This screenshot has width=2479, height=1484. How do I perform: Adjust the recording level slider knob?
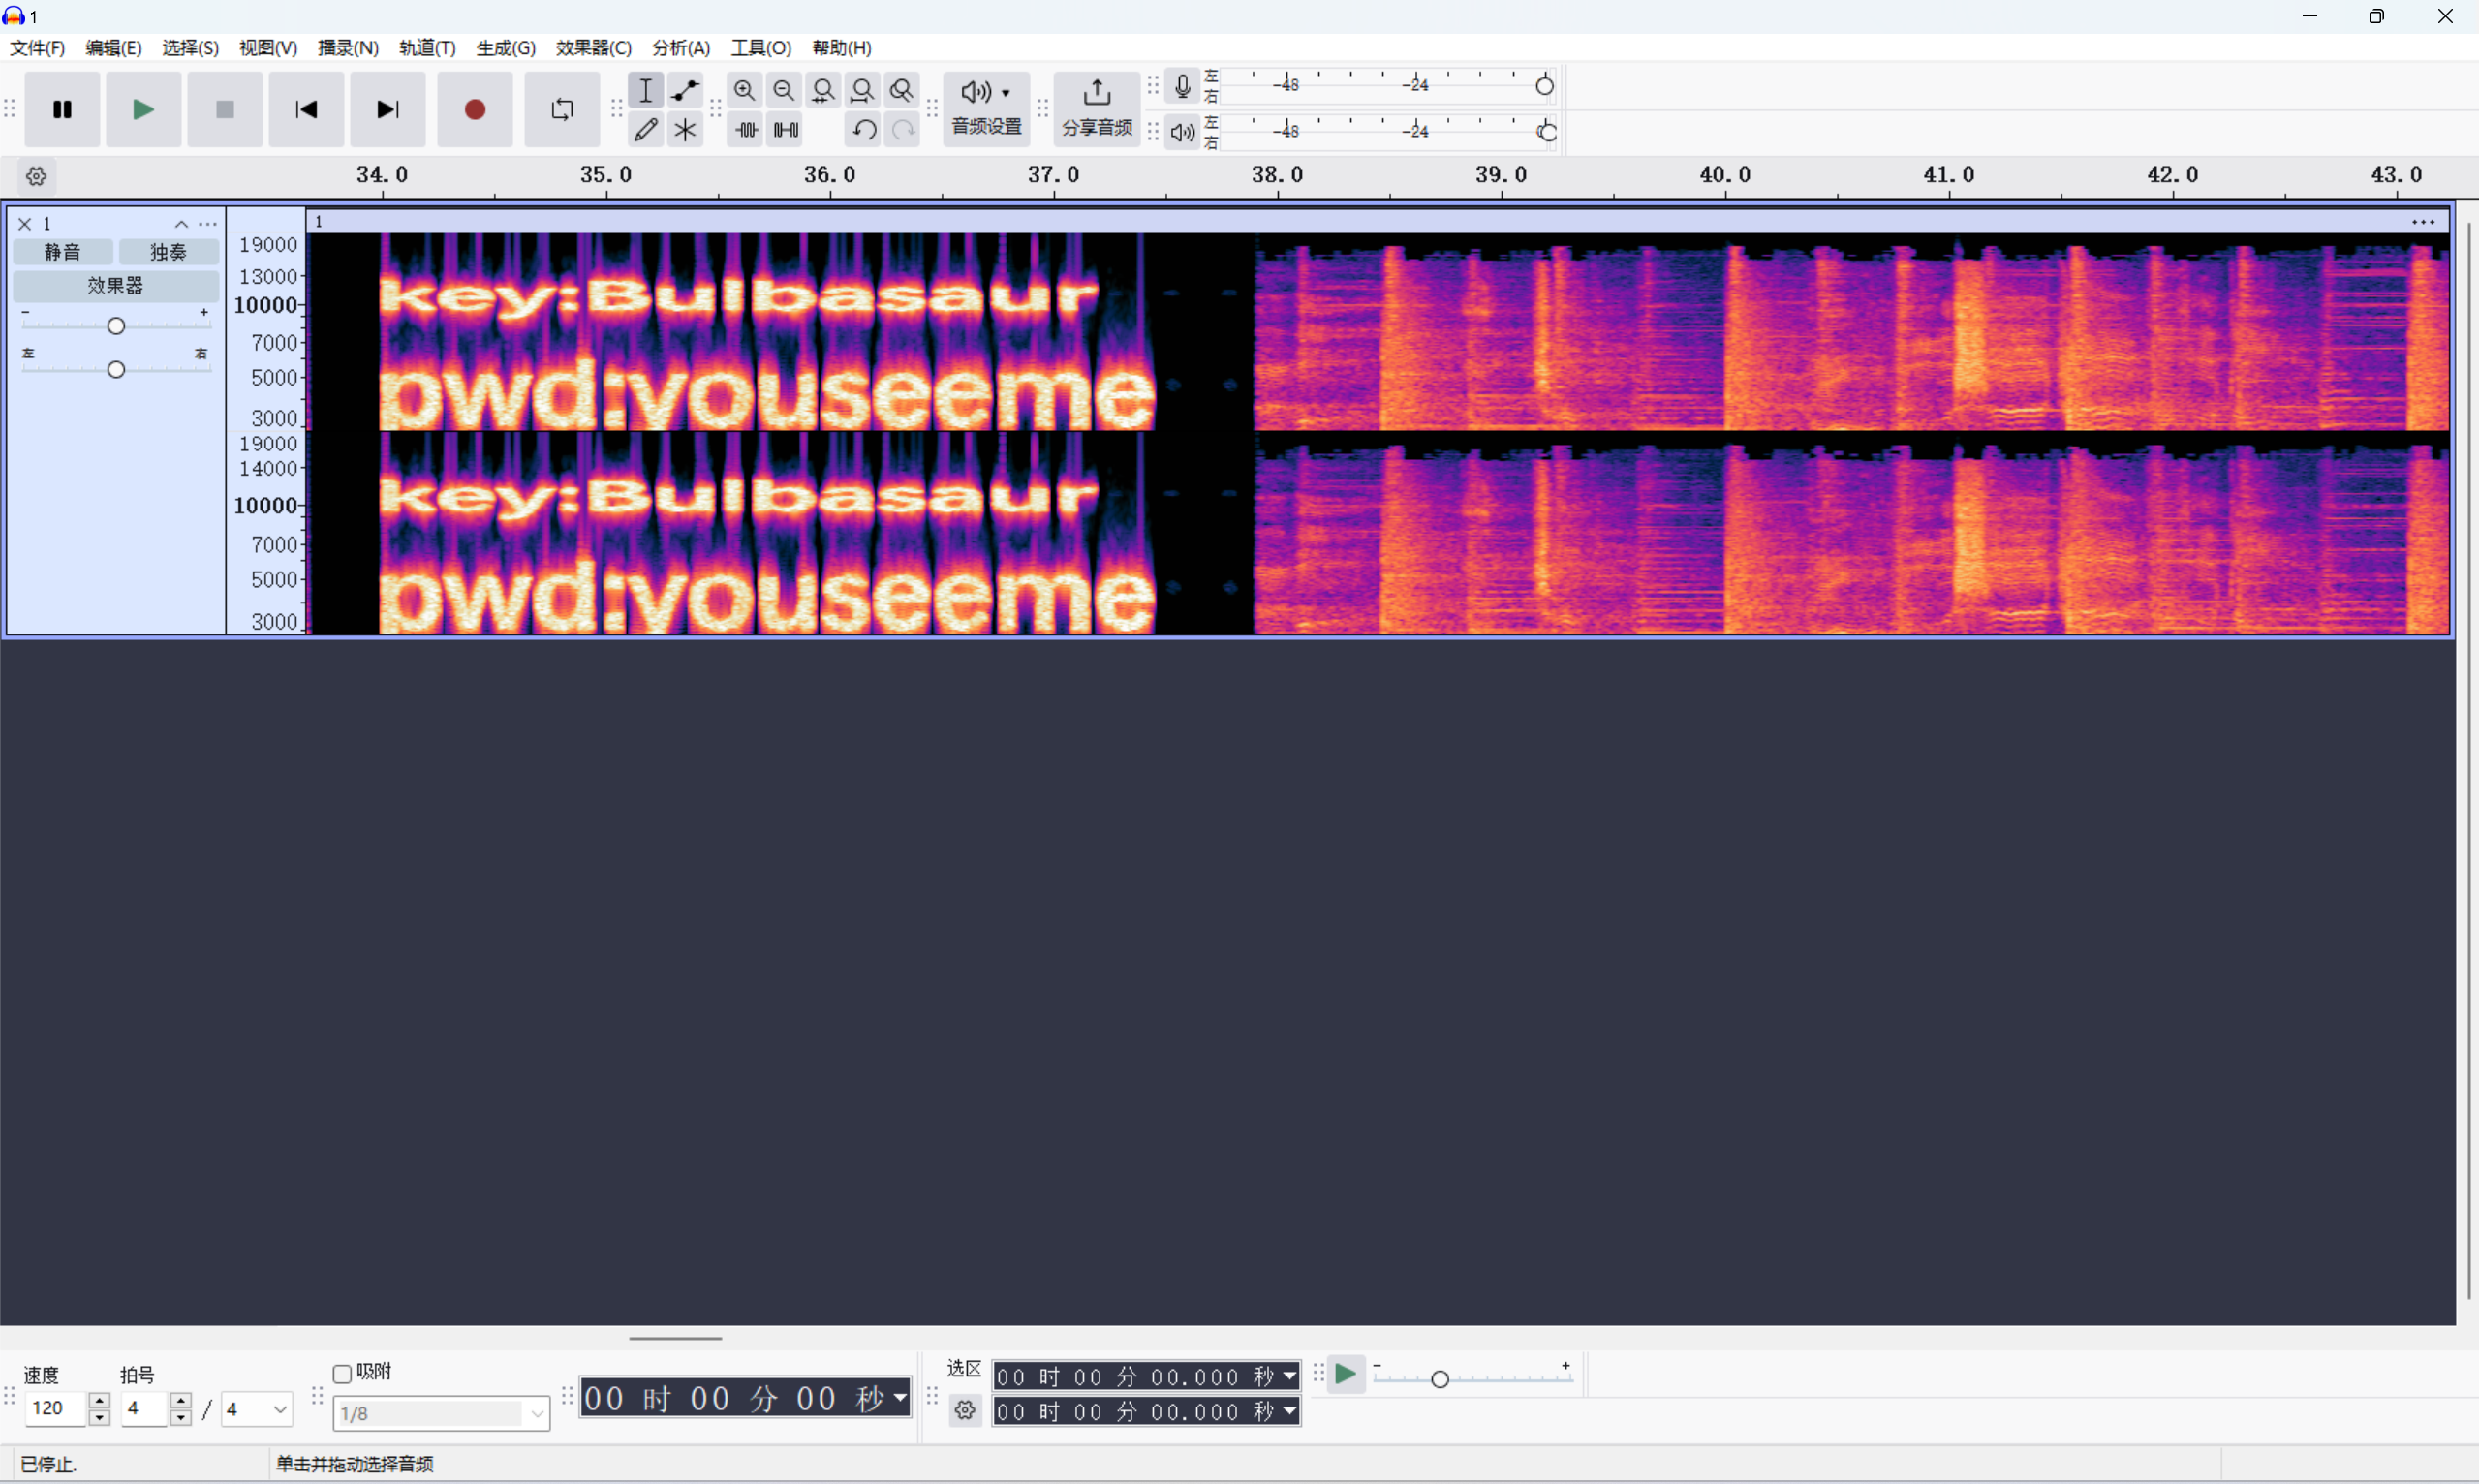[x=1544, y=86]
